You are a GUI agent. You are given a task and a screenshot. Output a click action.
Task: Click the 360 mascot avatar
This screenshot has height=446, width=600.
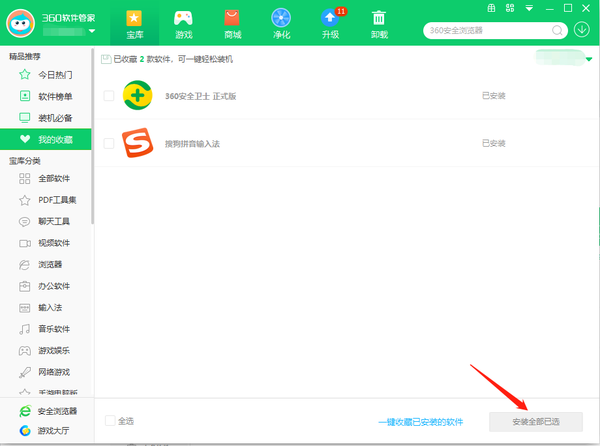20,23
